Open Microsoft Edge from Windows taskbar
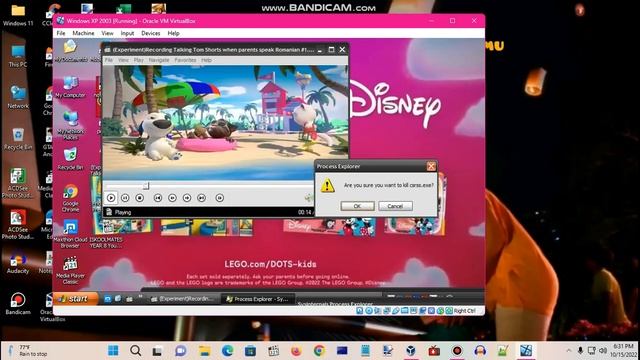 point(227,350)
